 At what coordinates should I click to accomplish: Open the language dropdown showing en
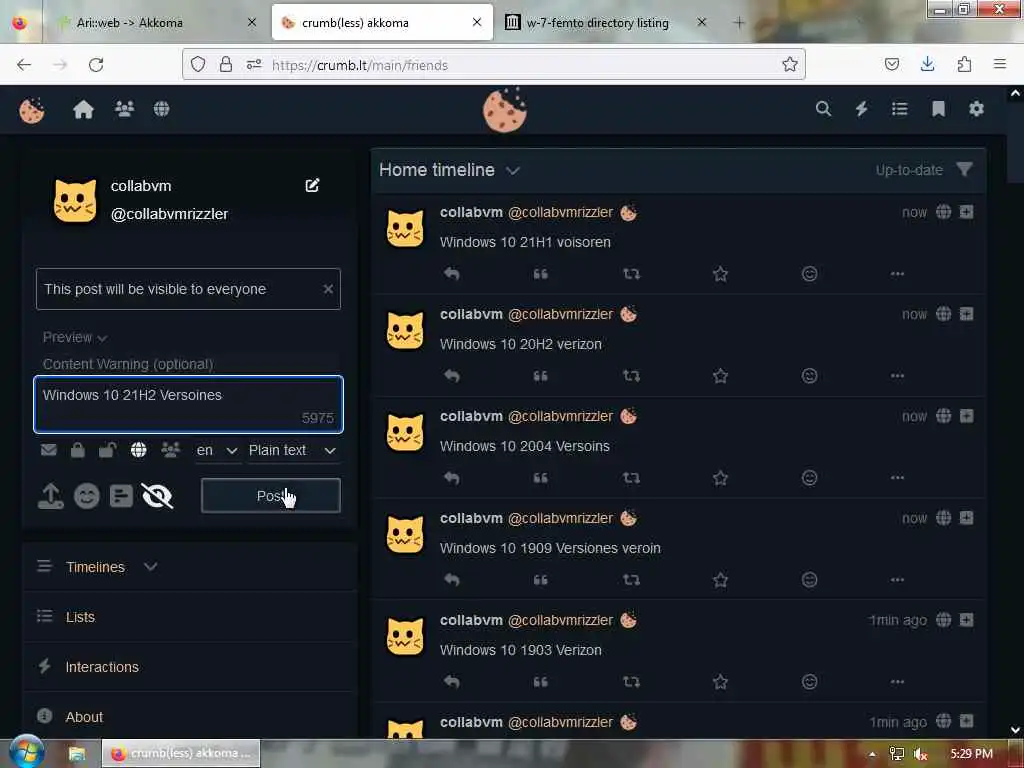tap(217, 451)
